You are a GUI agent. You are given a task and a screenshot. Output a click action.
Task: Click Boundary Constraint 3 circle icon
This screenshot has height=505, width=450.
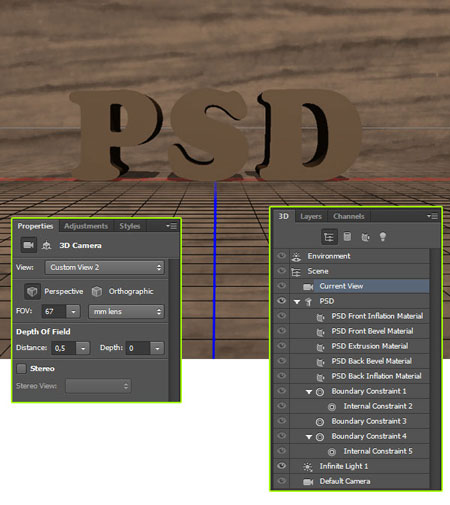point(320,422)
